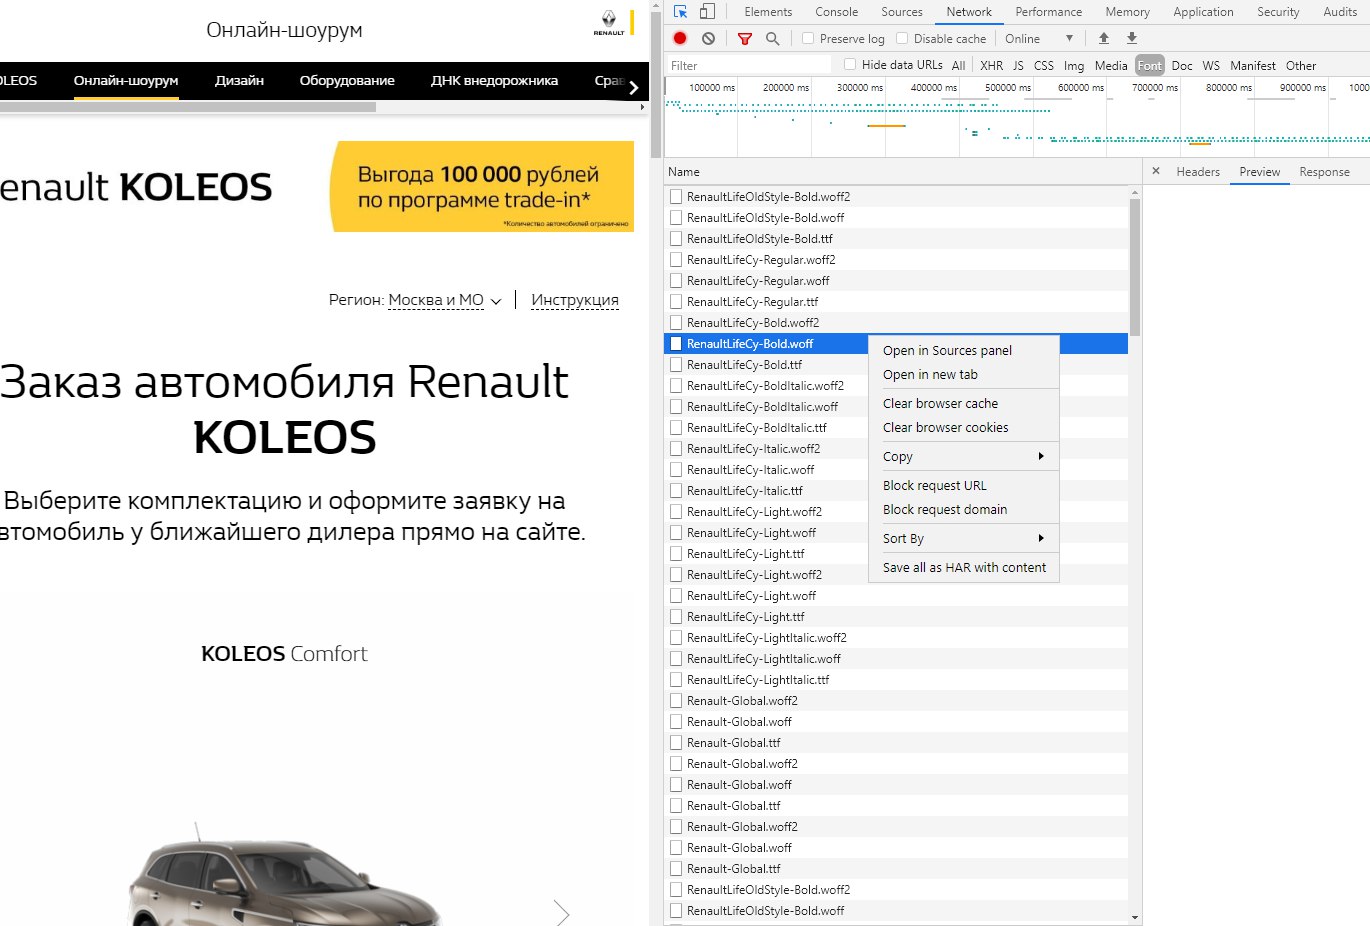Click the export HAR download arrow icon
This screenshot has height=926, width=1370.
click(x=1132, y=38)
